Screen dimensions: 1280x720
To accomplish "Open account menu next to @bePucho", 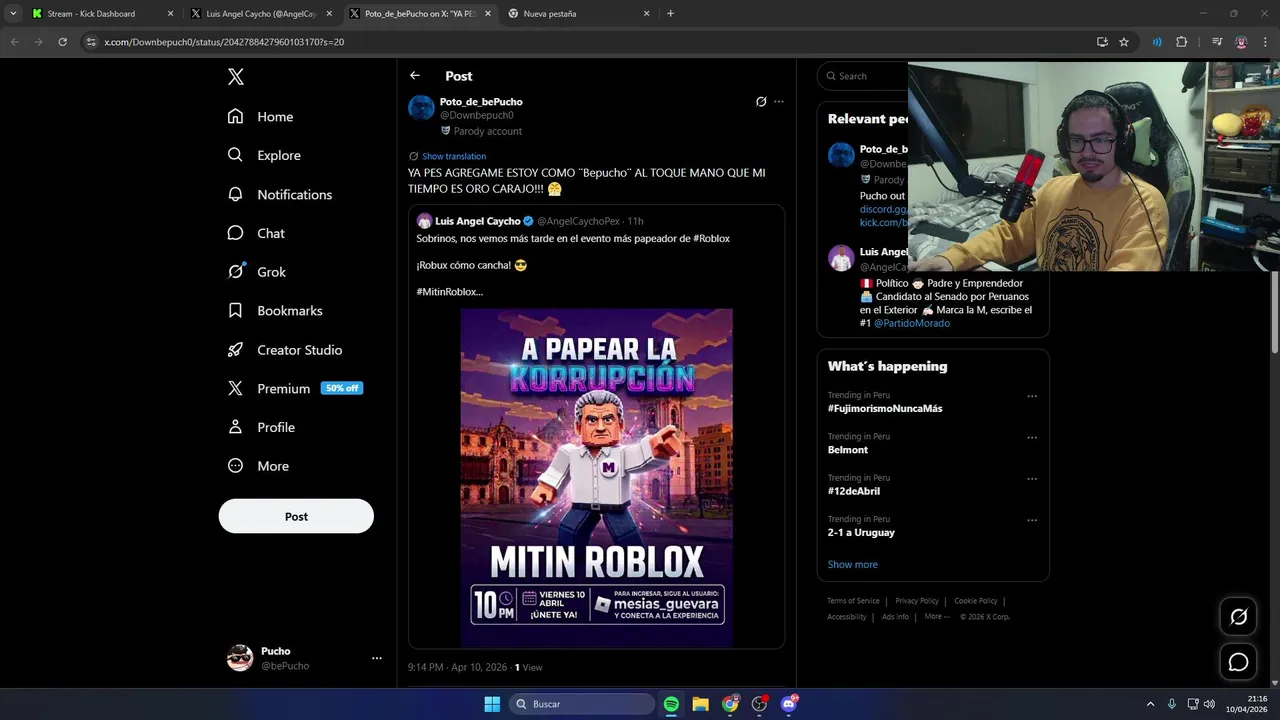I will click(377, 658).
